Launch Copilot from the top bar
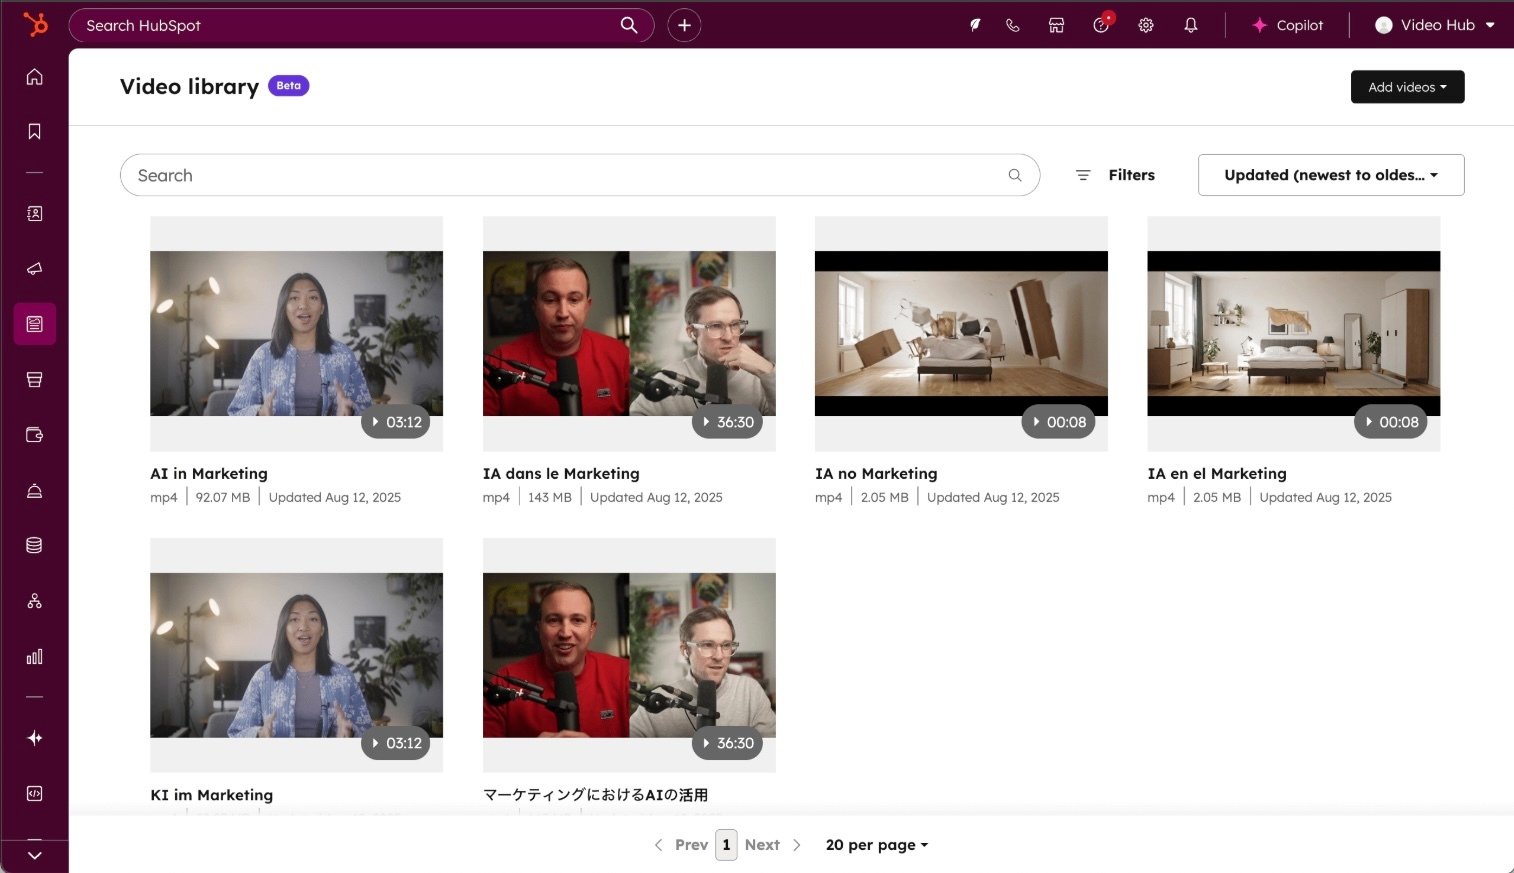This screenshot has height=873, width=1514. [x=1287, y=25]
